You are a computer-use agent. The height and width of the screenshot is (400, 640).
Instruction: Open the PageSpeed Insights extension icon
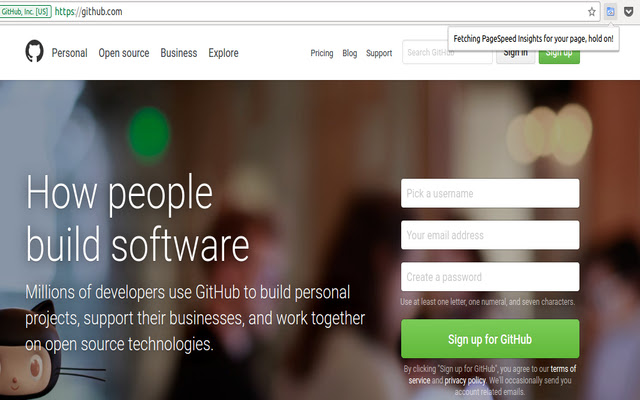[x=610, y=12]
